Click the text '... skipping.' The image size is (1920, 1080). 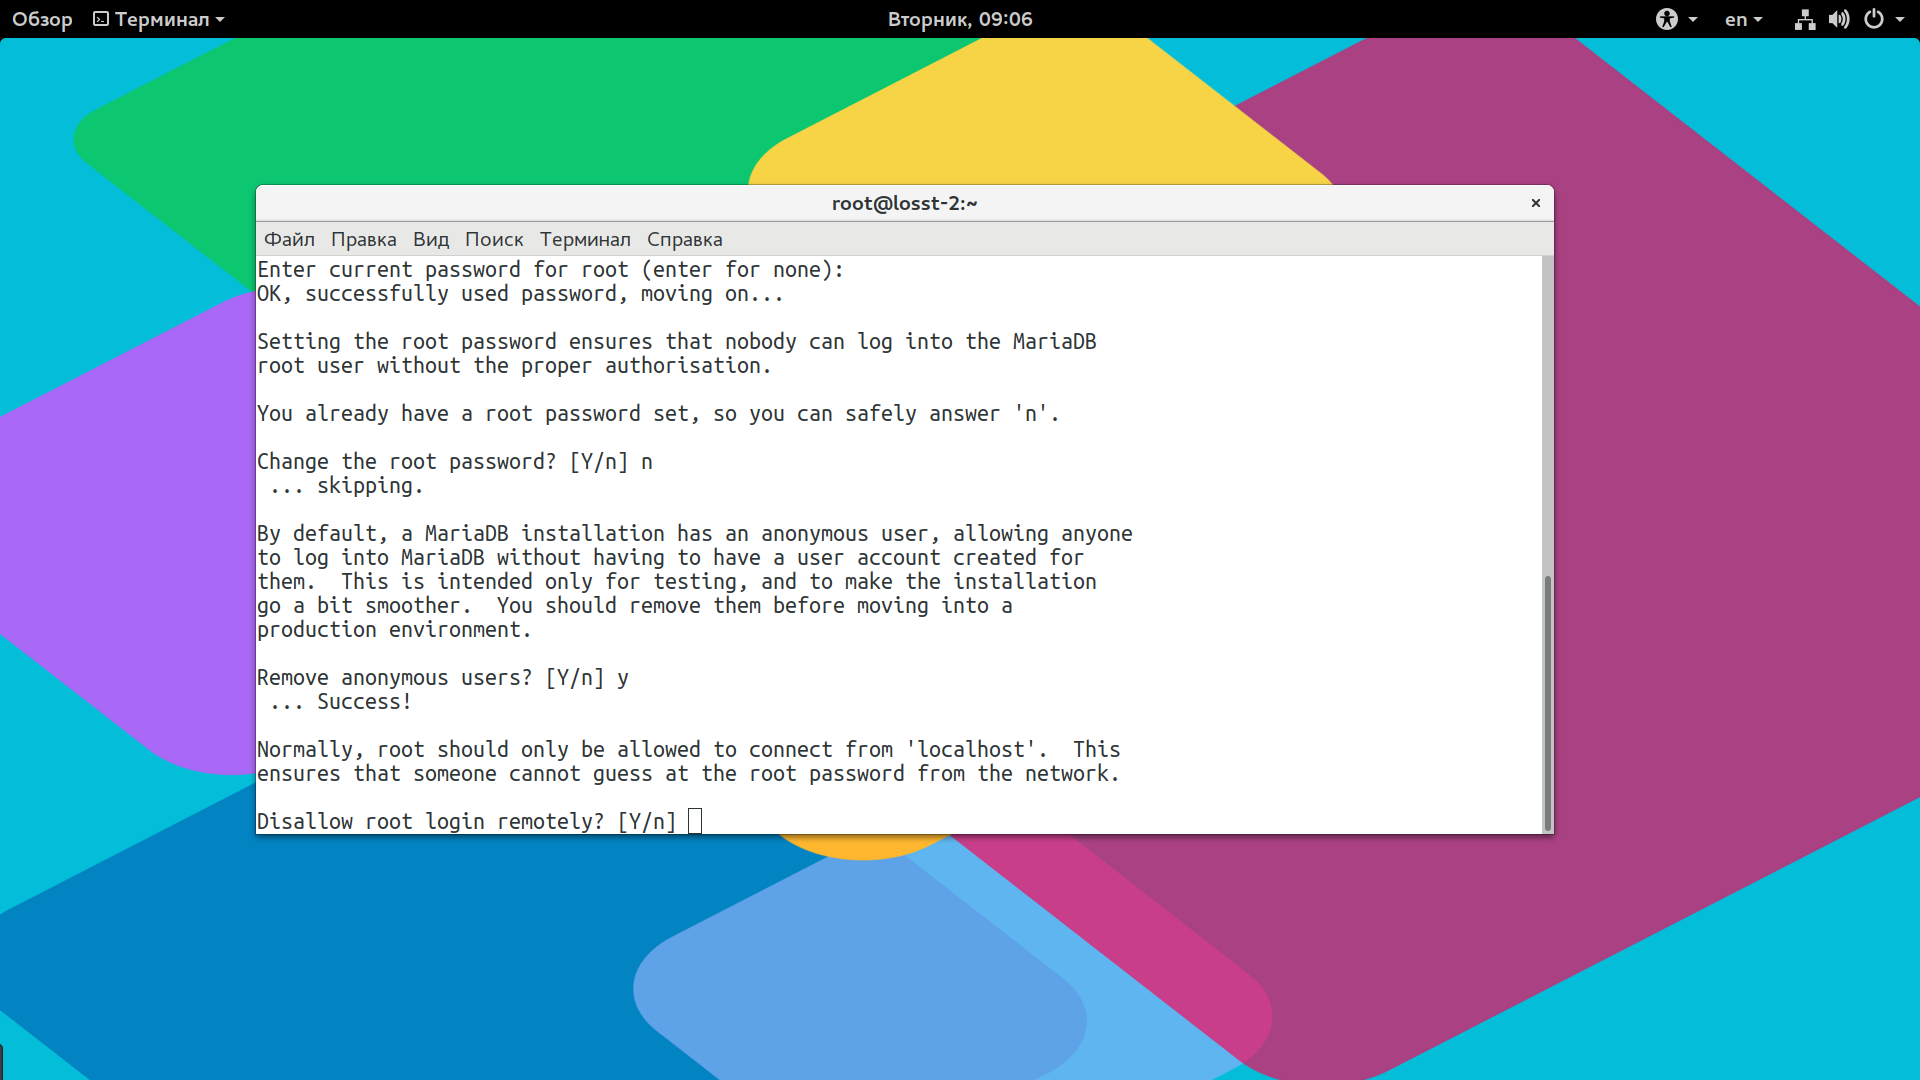point(347,485)
